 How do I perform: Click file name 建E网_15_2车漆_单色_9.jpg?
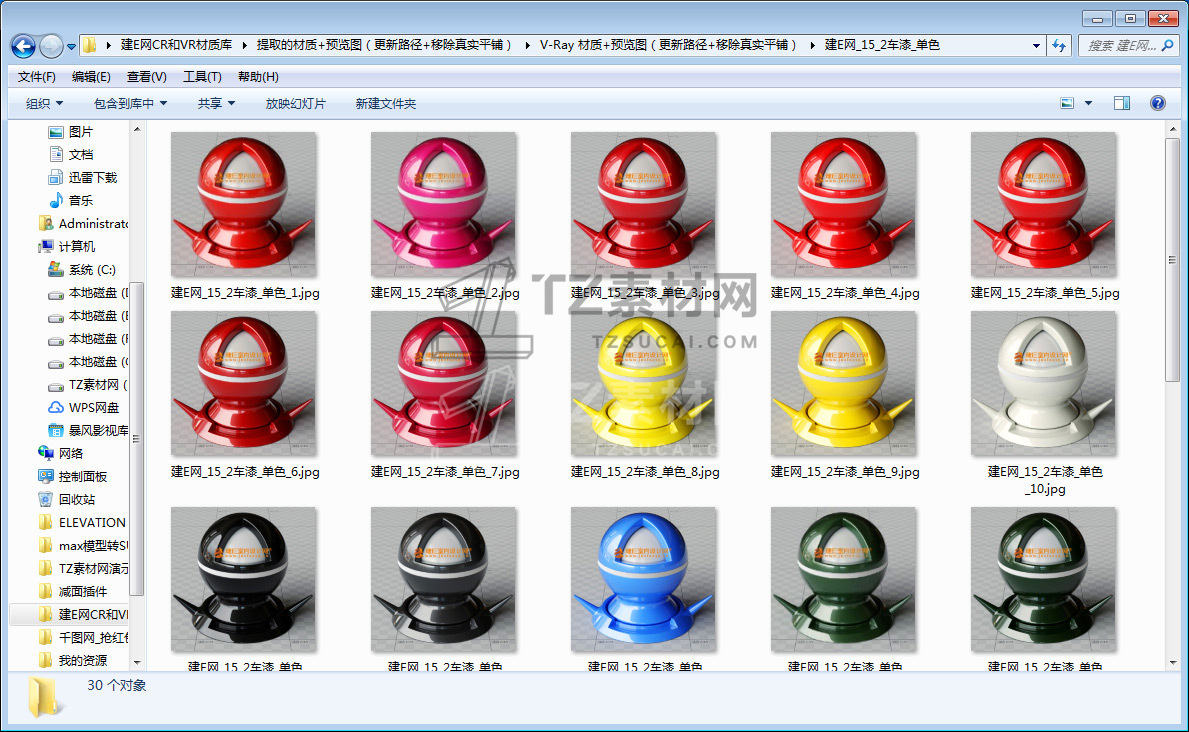point(845,472)
